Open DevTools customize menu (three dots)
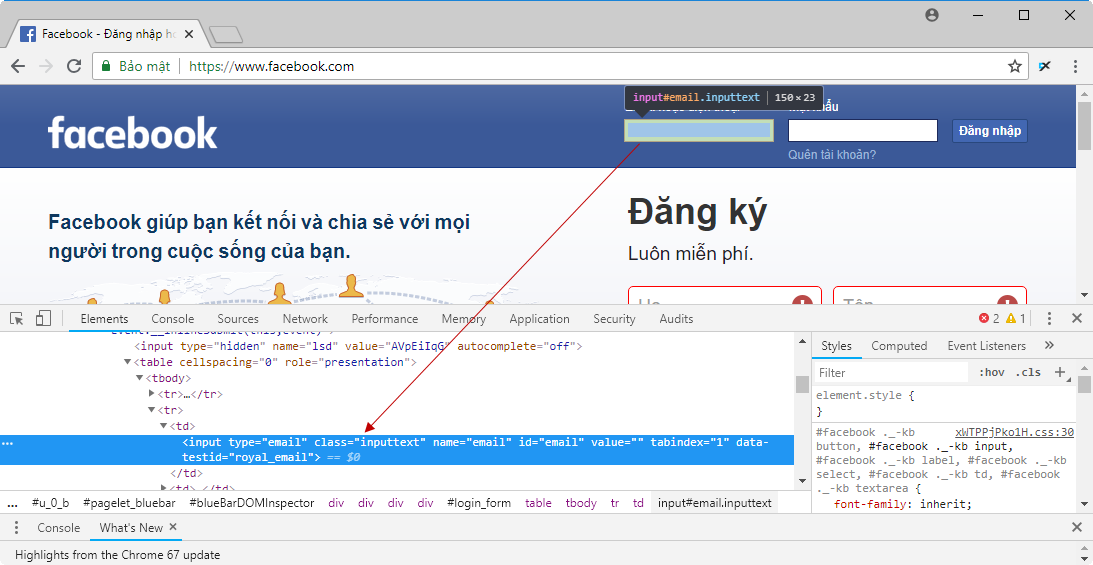The width and height of the screenshot is (1093, 565). 1049,319
